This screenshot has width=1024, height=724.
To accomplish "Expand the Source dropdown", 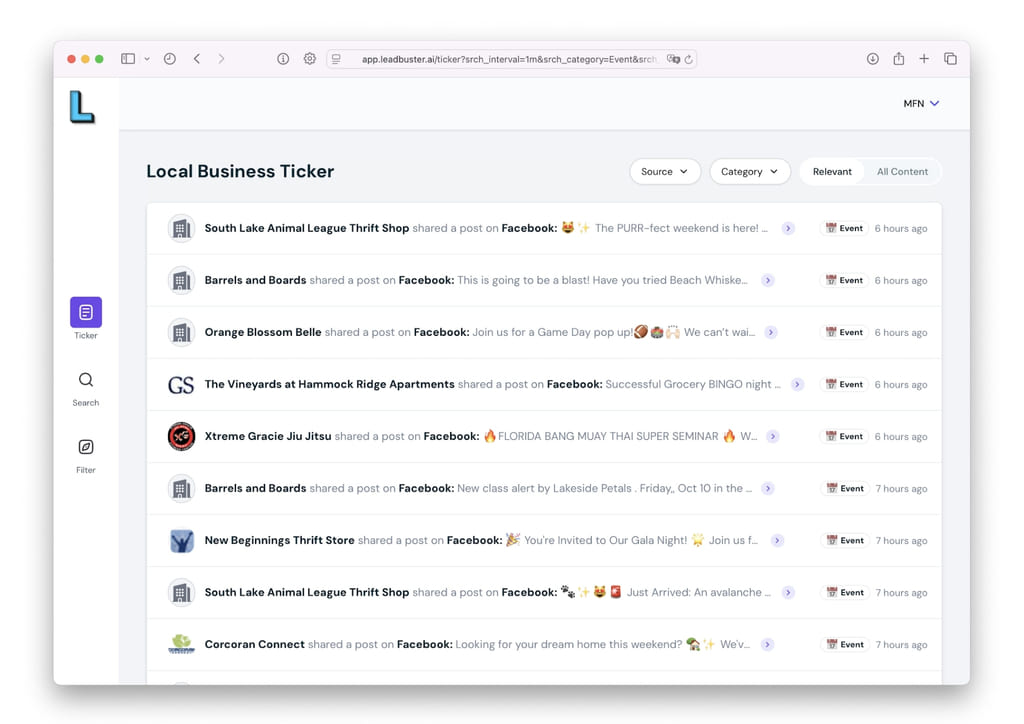I will 664,172.
